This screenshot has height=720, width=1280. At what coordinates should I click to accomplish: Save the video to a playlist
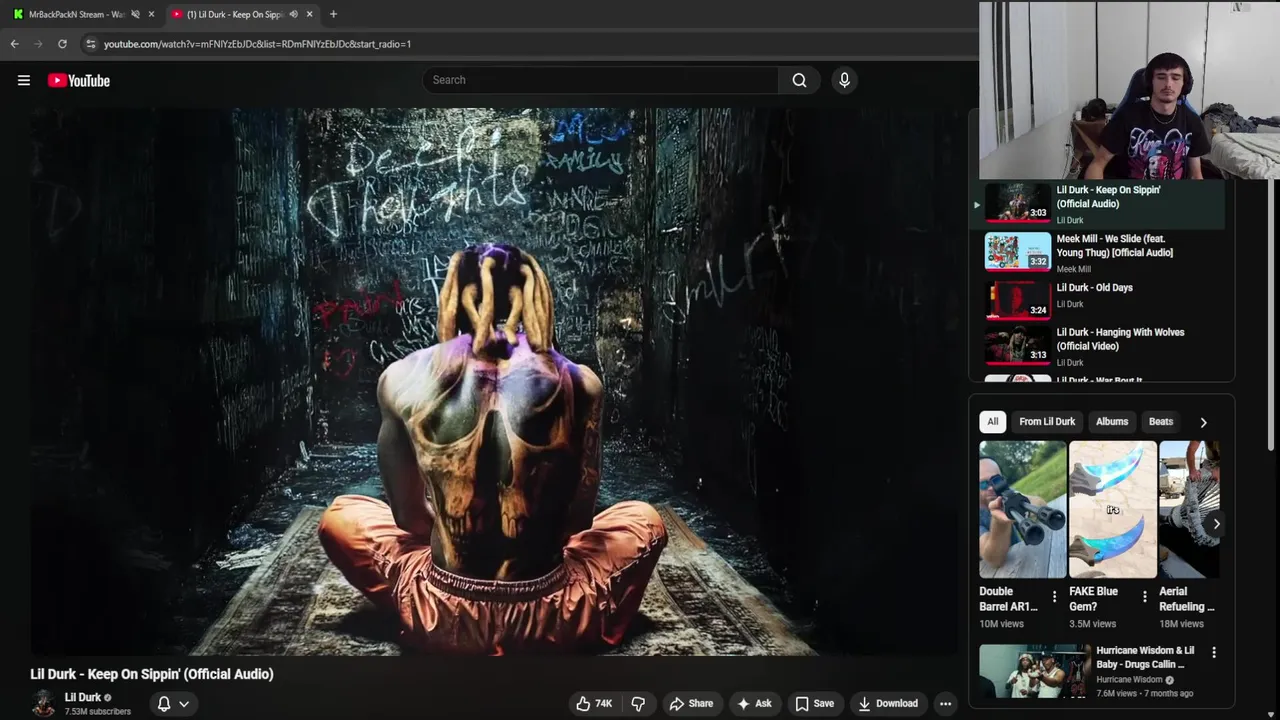814,703
